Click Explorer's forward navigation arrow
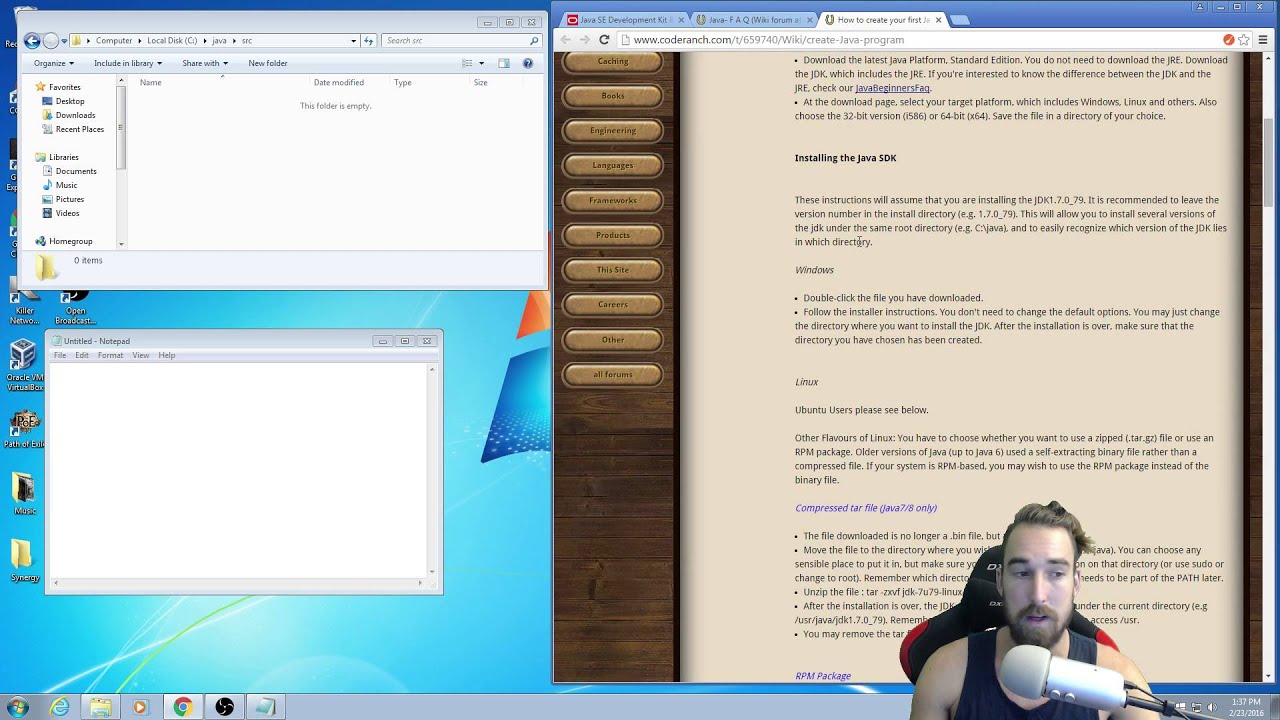This screenshot has width=1280, height=720. pos(51,41)
